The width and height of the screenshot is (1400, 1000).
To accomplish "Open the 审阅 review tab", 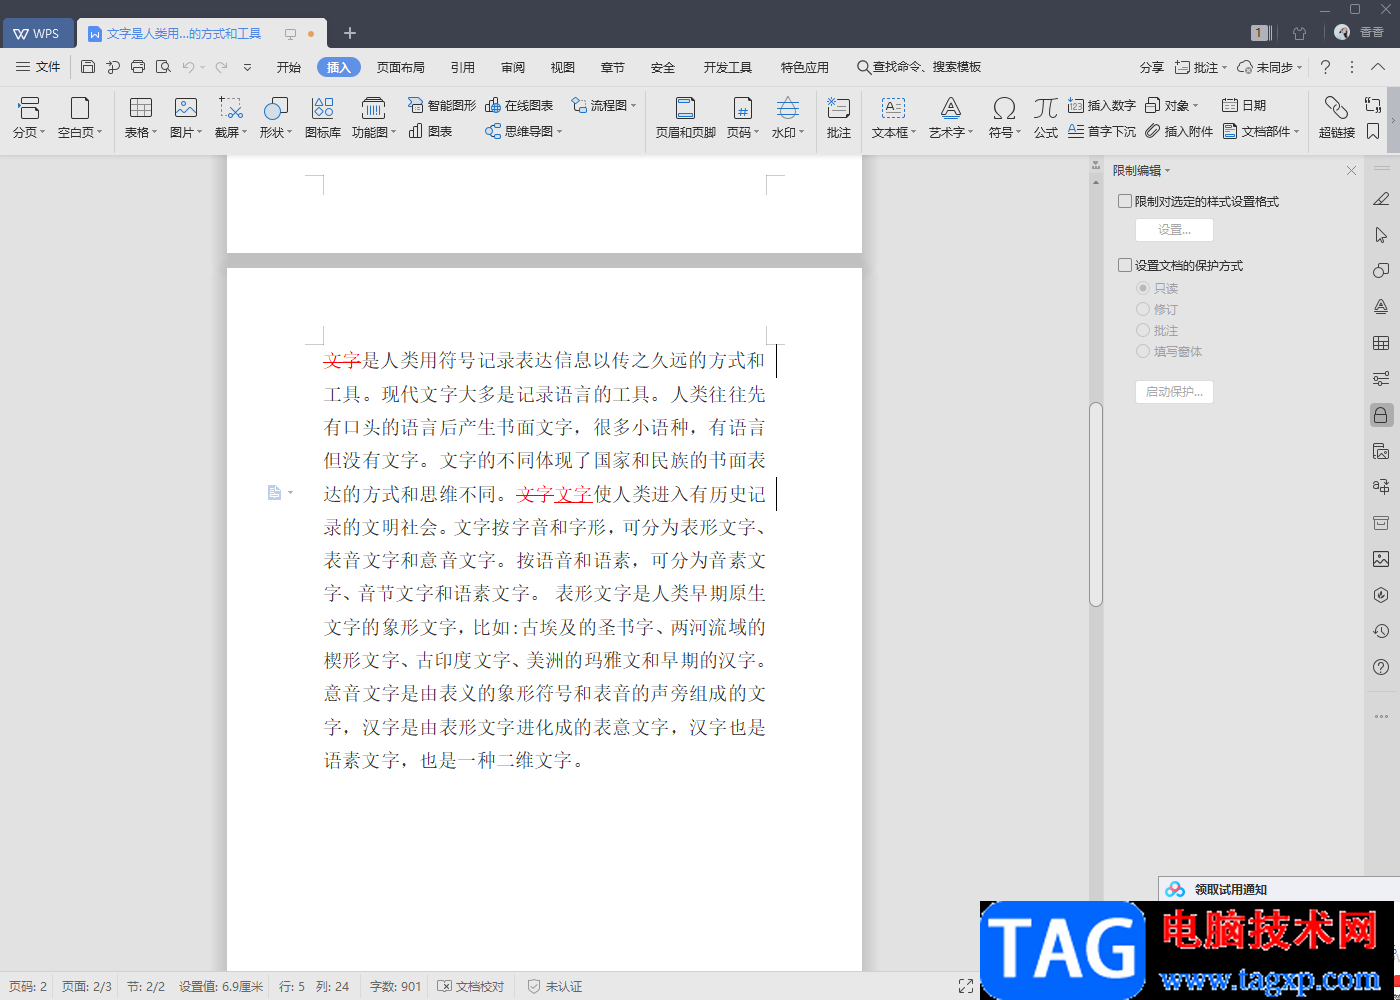I will coord(512,67).
